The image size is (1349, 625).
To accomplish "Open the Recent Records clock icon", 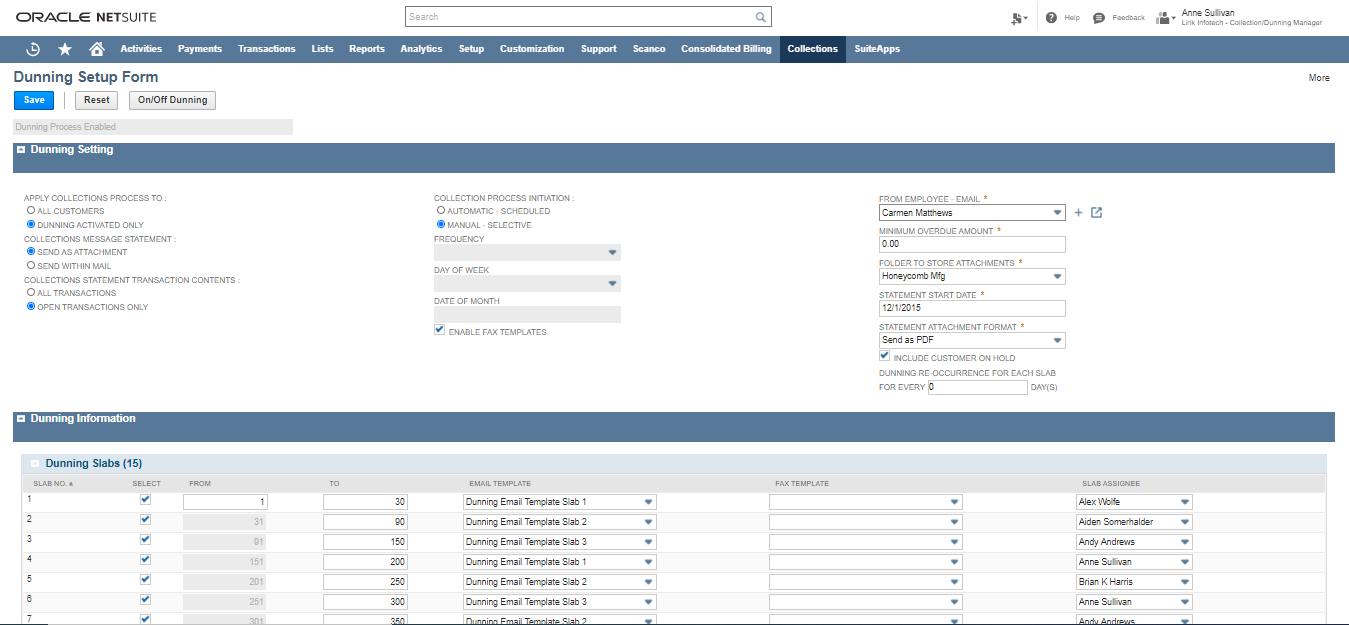I will coord(33,49).
